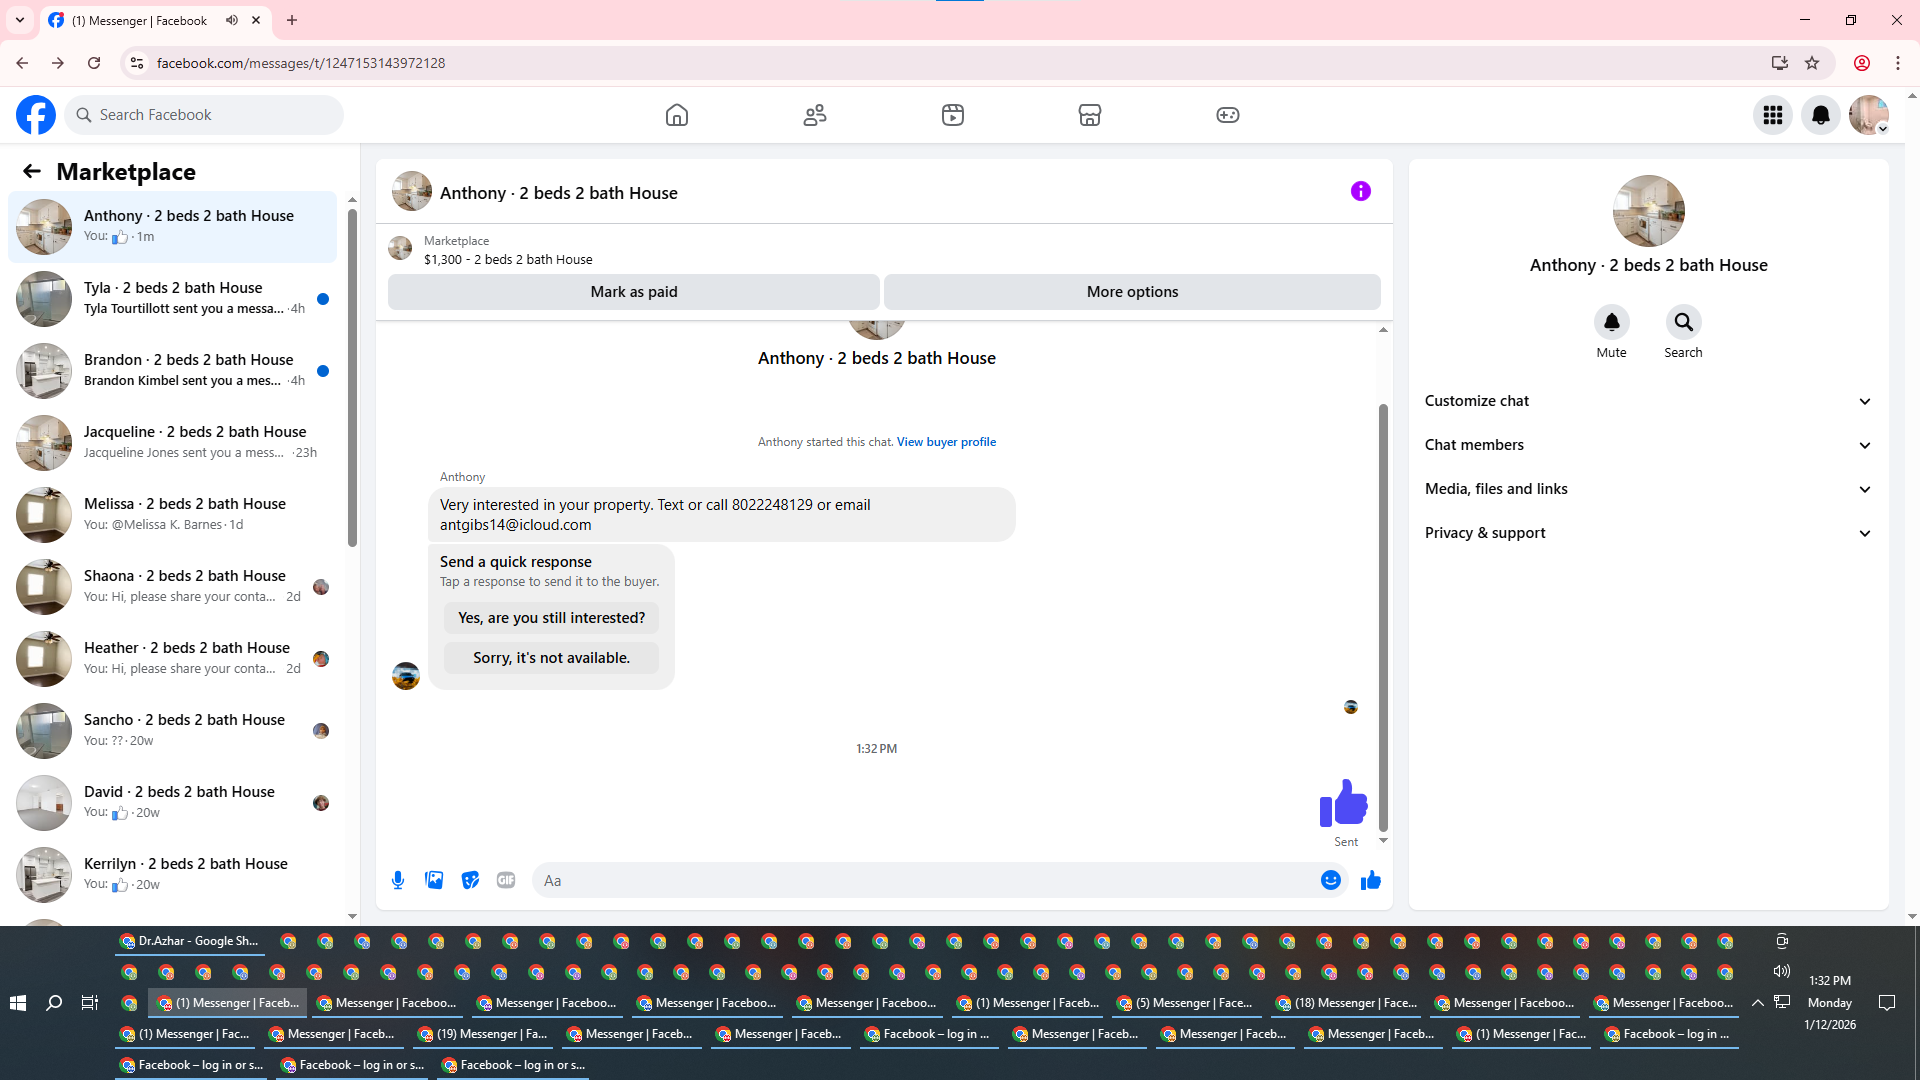Search in conversation using magnifier icon
Viewport: 1920px width, 1080px height.
tap(1683, 323)
